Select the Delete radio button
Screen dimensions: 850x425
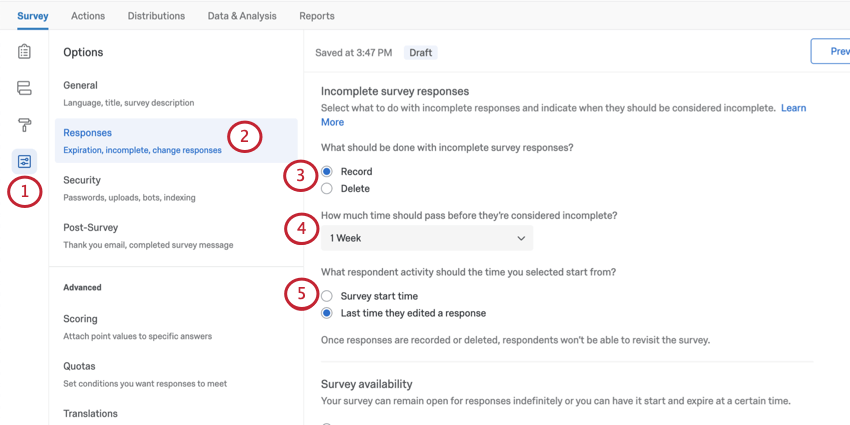pyautogui.click(x=327, y=189)
